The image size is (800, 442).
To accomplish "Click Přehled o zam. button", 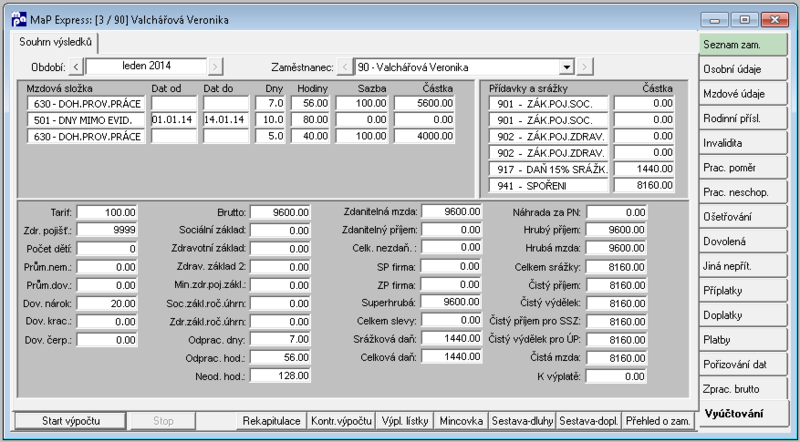I will [x=659, y=421].
